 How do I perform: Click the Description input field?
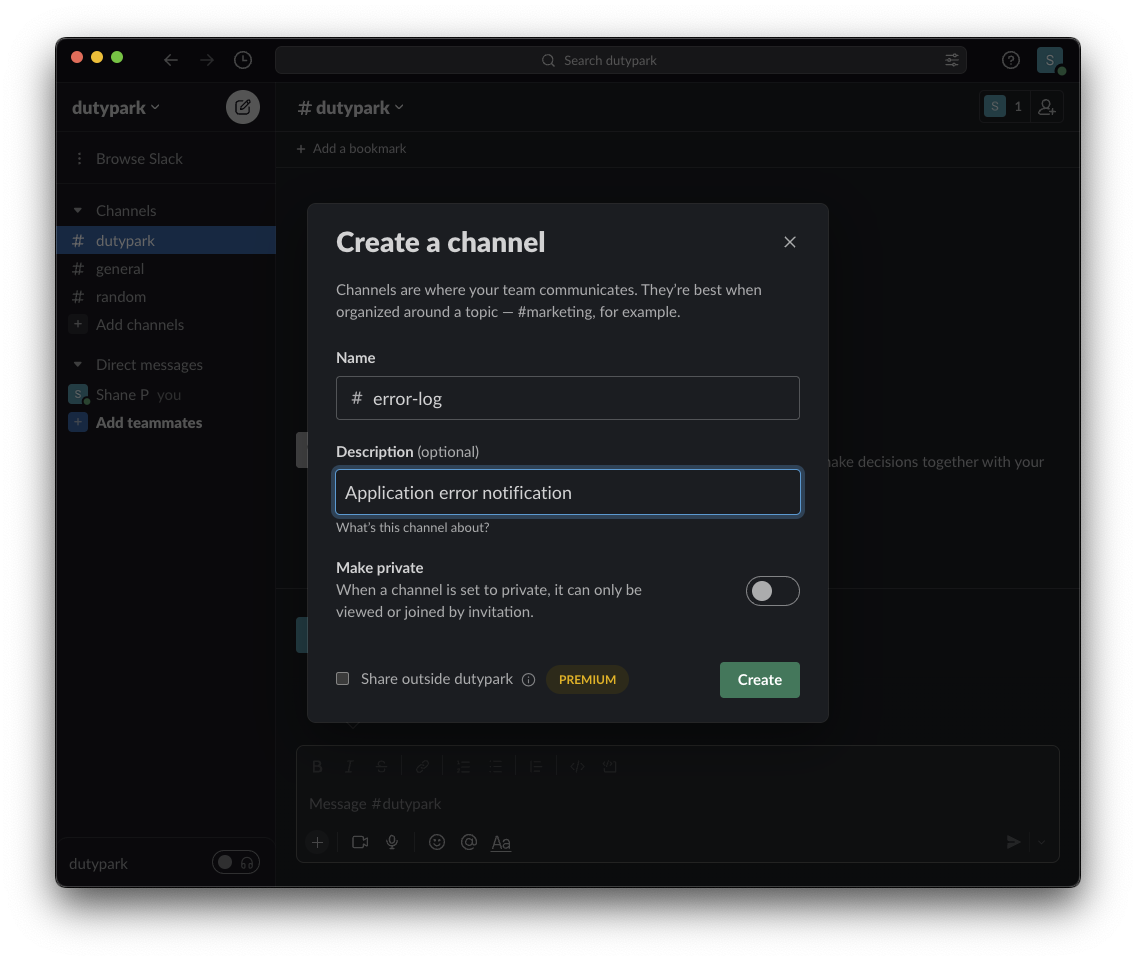tap(567, 493)
